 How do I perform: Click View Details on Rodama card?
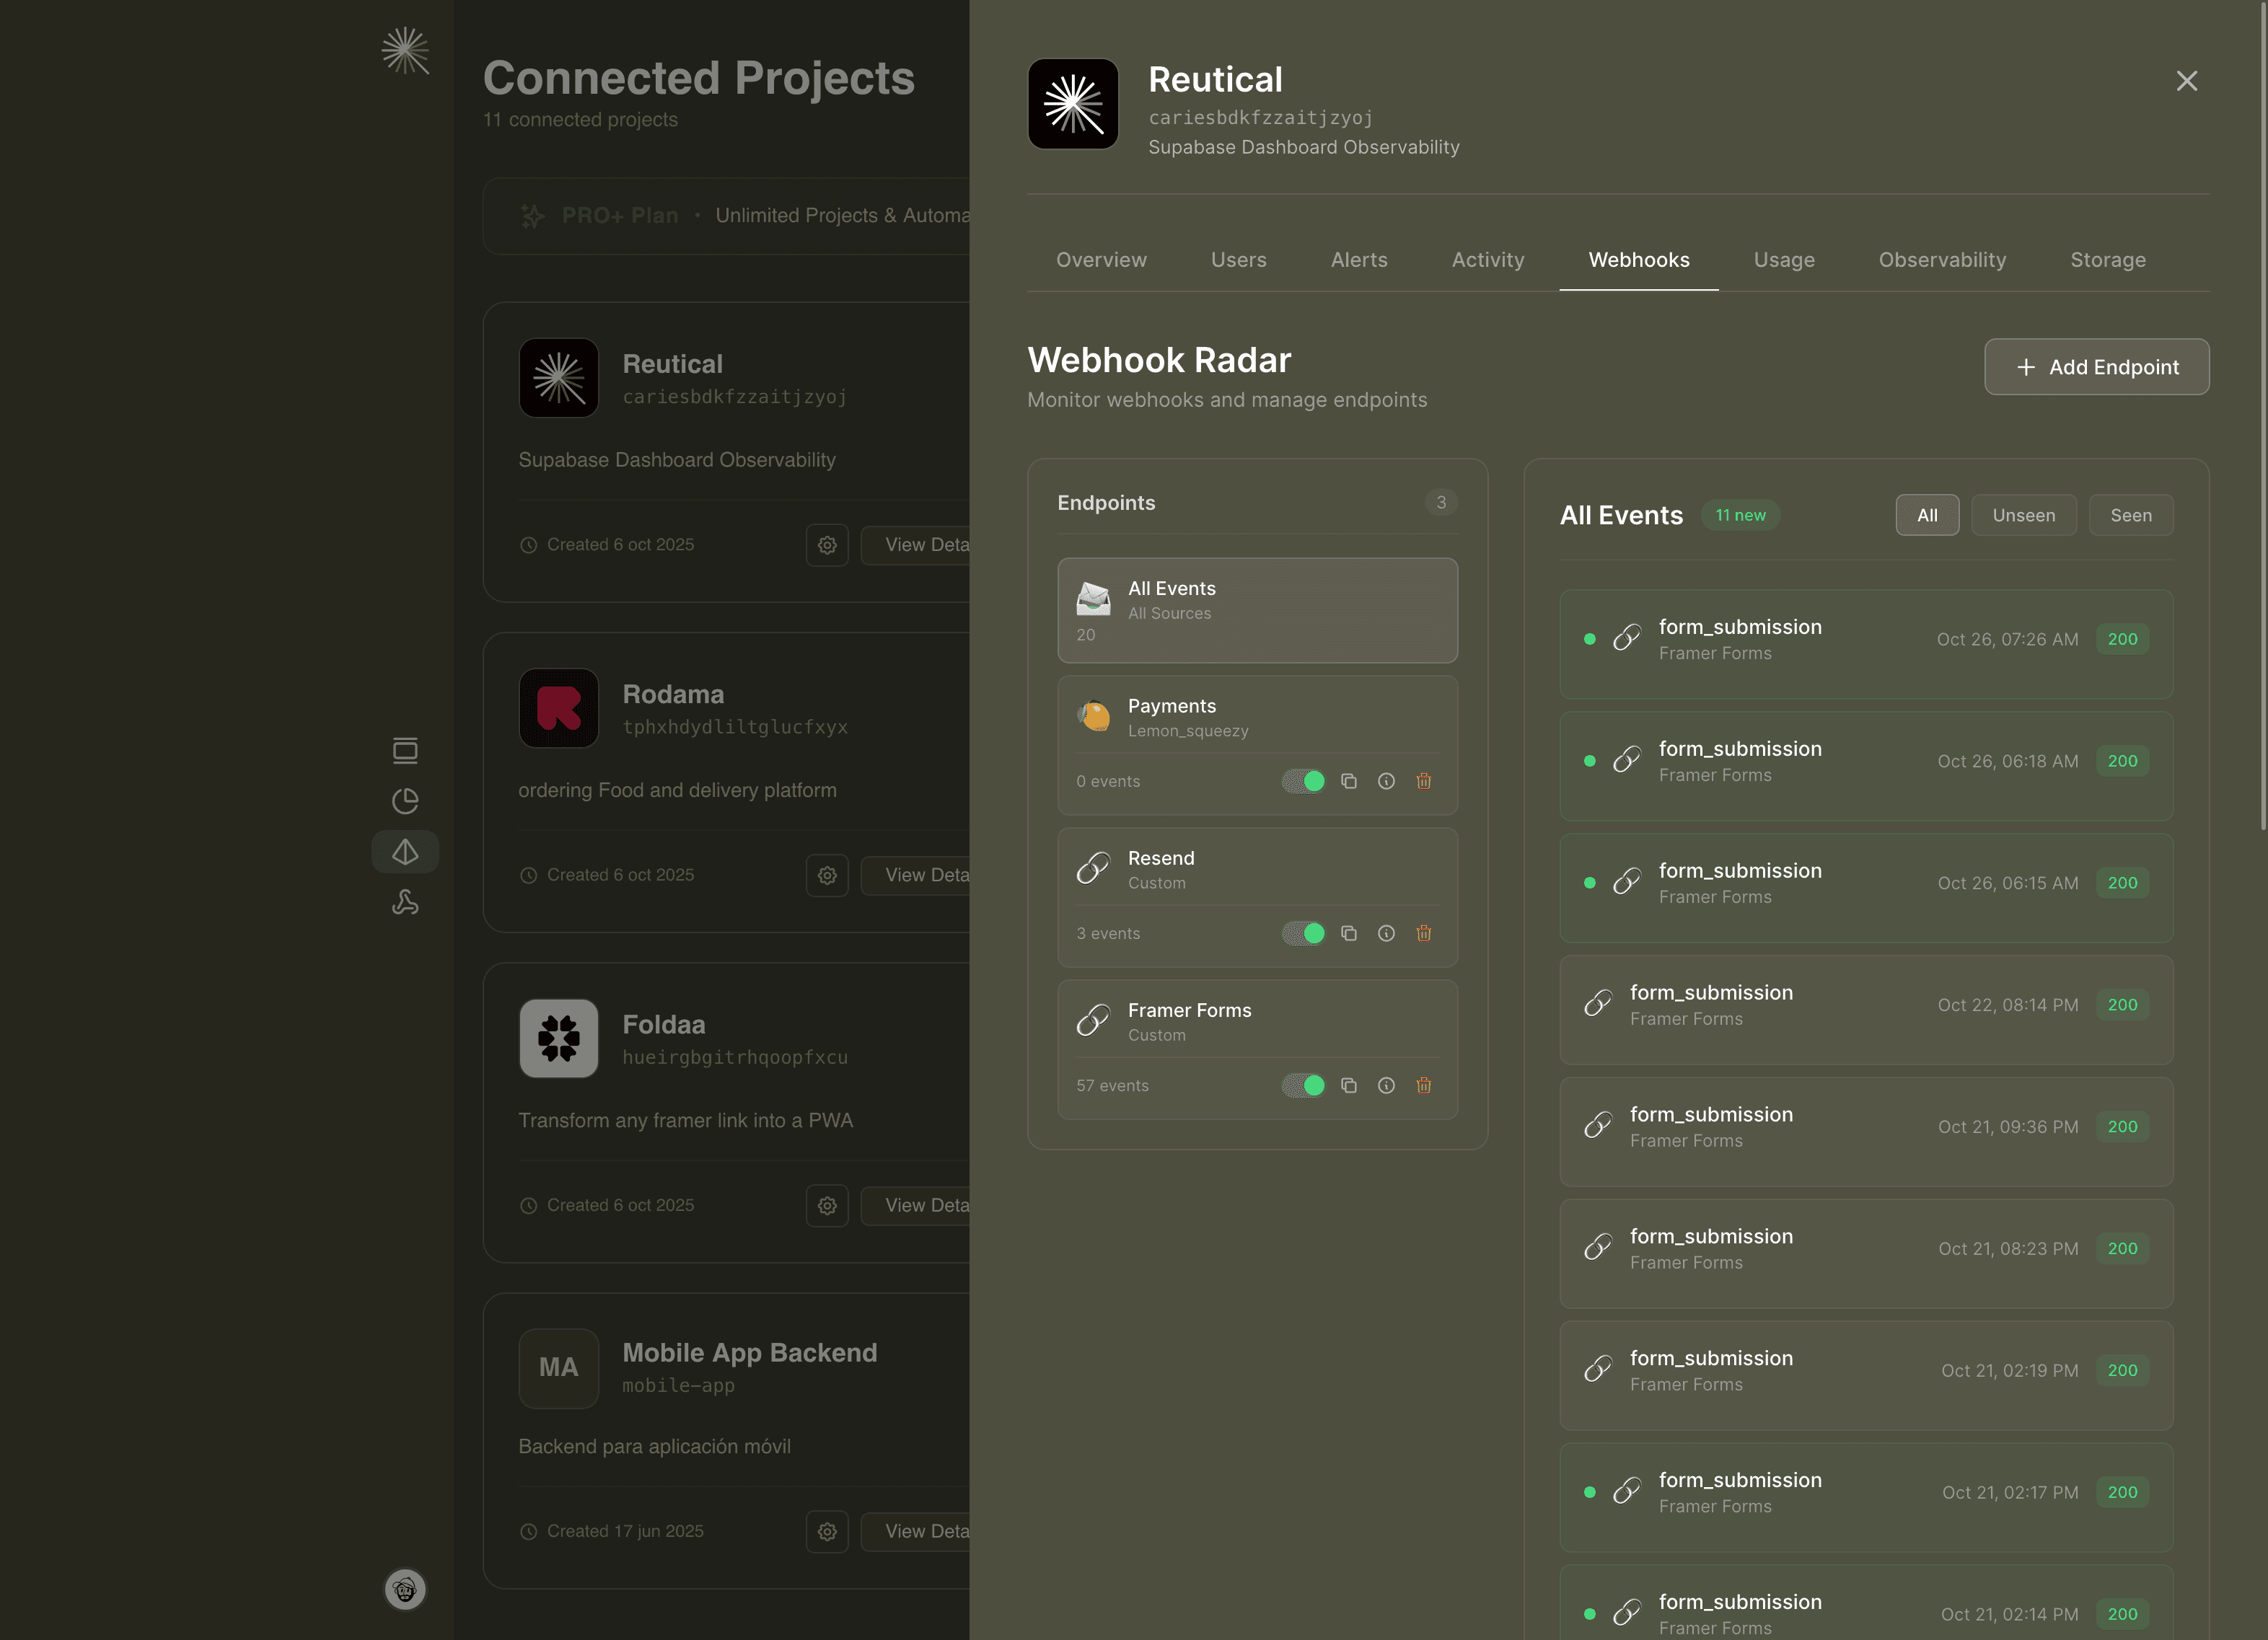(915, 875)
